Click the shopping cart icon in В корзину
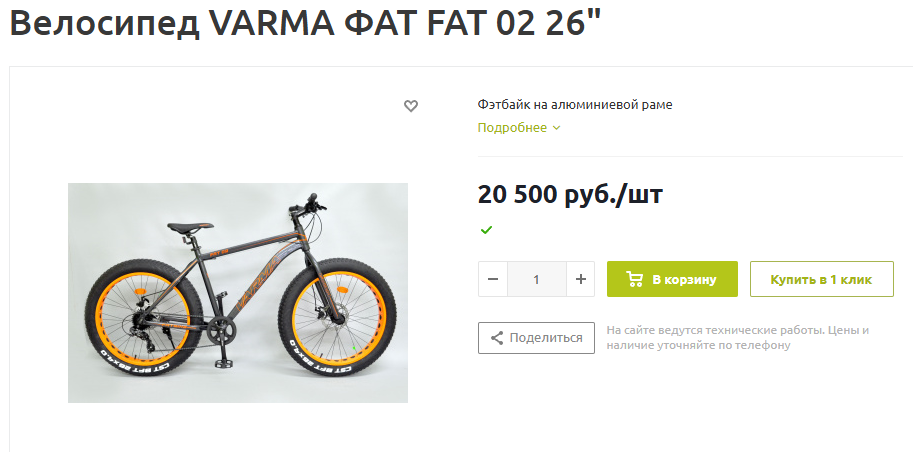The image size is (913, 452). point(635,279)
